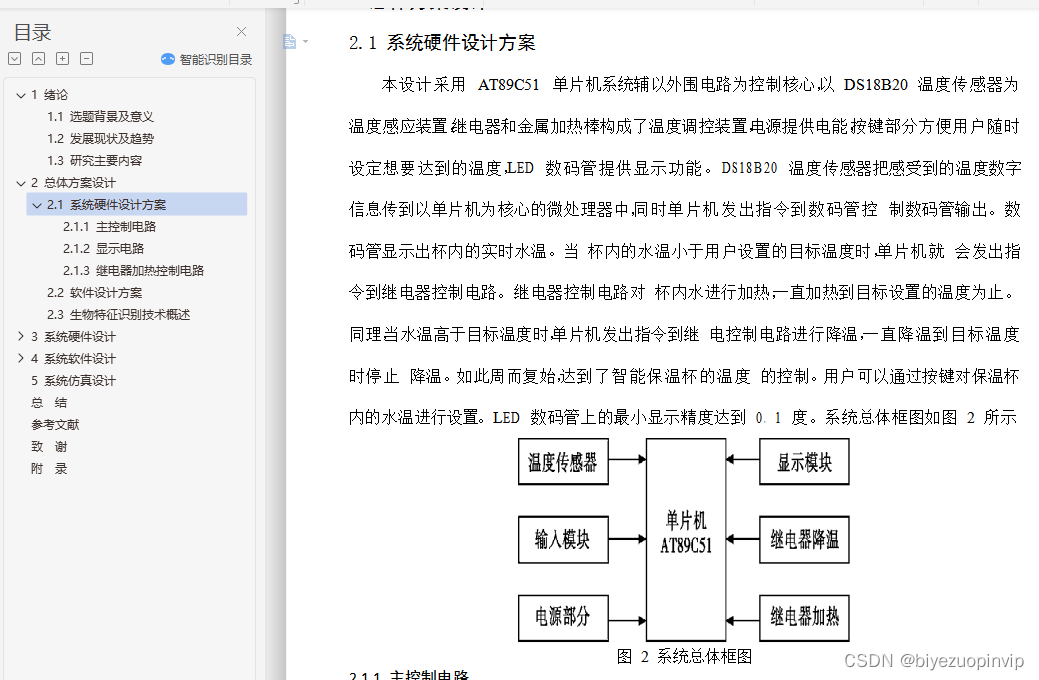Click the '单片机 AT89C51' center block

(686, 539)
